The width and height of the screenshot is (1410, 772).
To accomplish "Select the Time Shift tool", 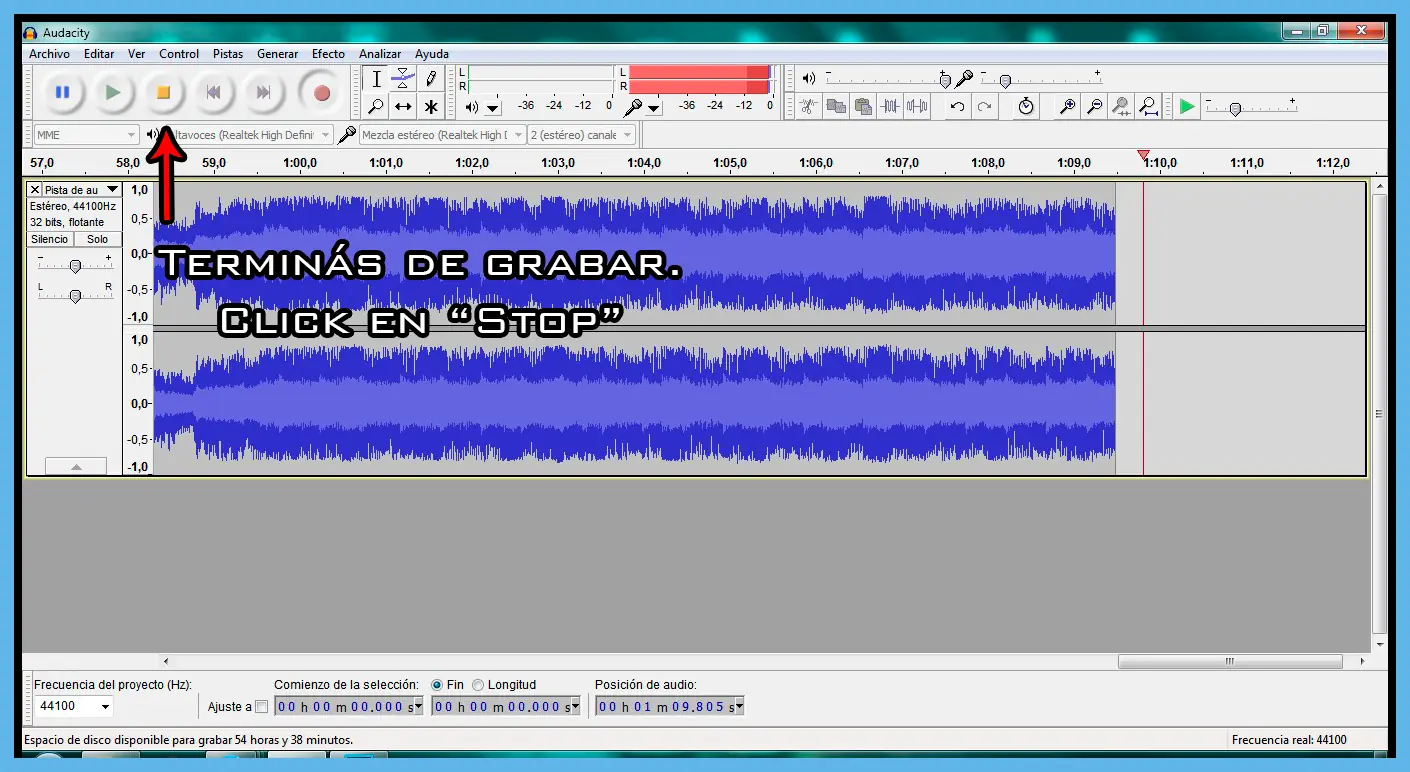I will pyautogui.click(x=403, y=106).
